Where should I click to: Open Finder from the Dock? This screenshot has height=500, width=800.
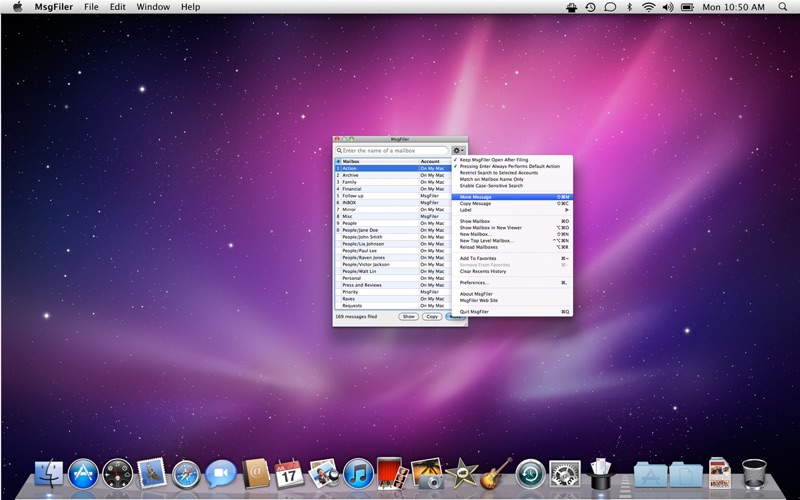[x=49, y=474]
